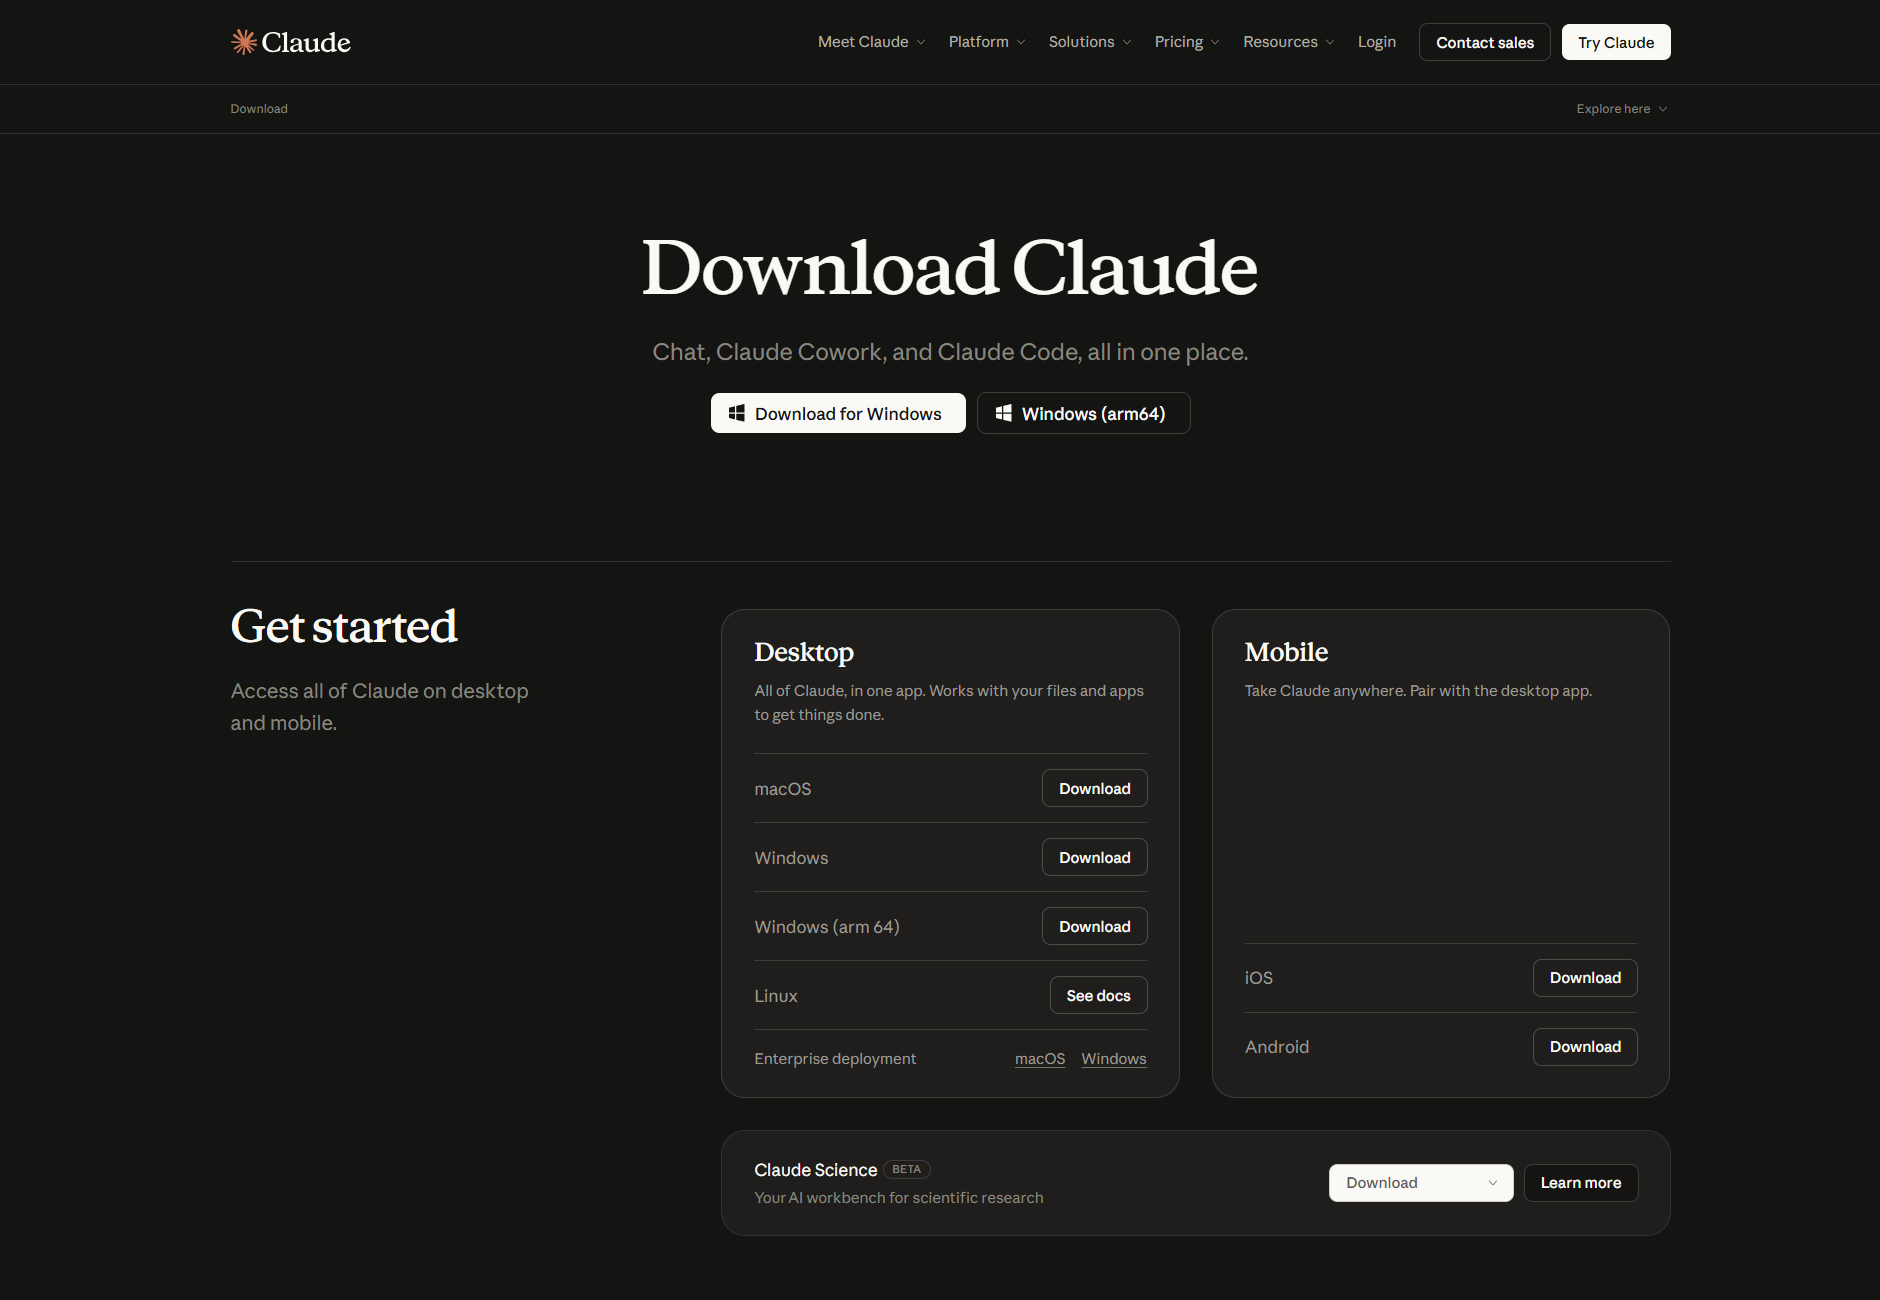Open the macOS enterprise deployment link
Image resolution: width=1880 pixels, height=1300 pixels.
[x=1040, y=1059]
